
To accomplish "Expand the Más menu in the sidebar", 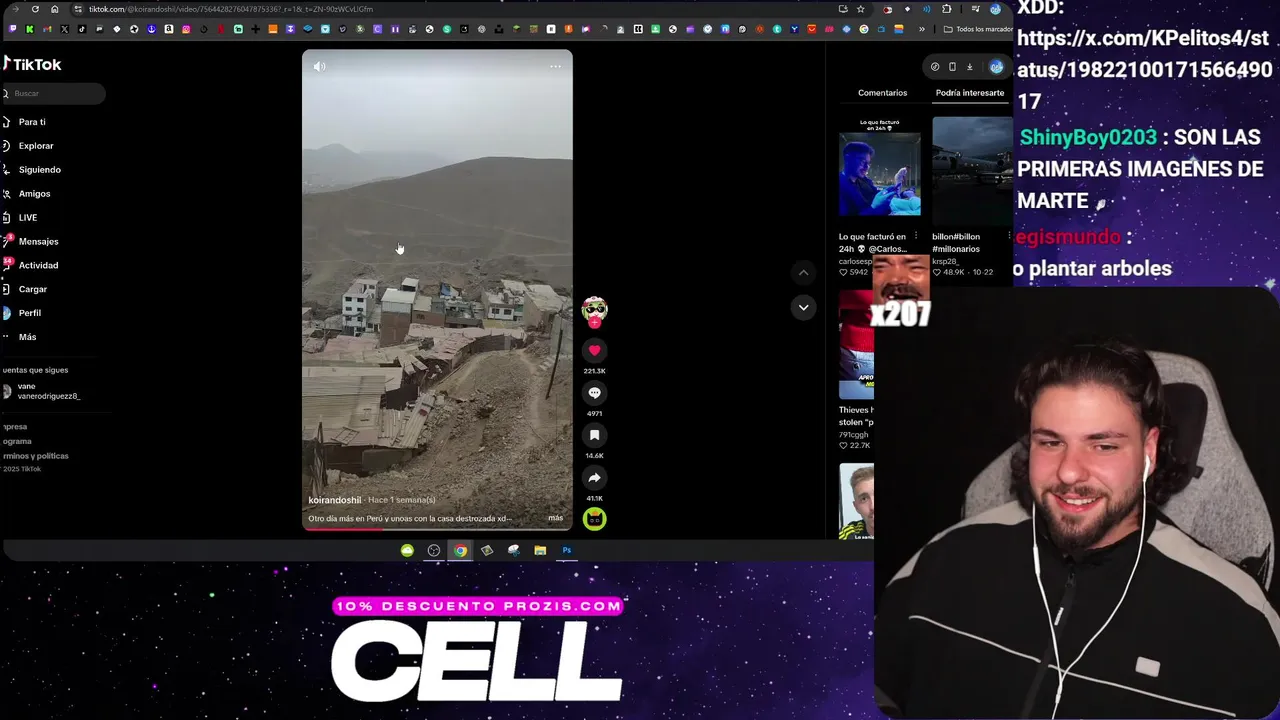I will [27, 337].
